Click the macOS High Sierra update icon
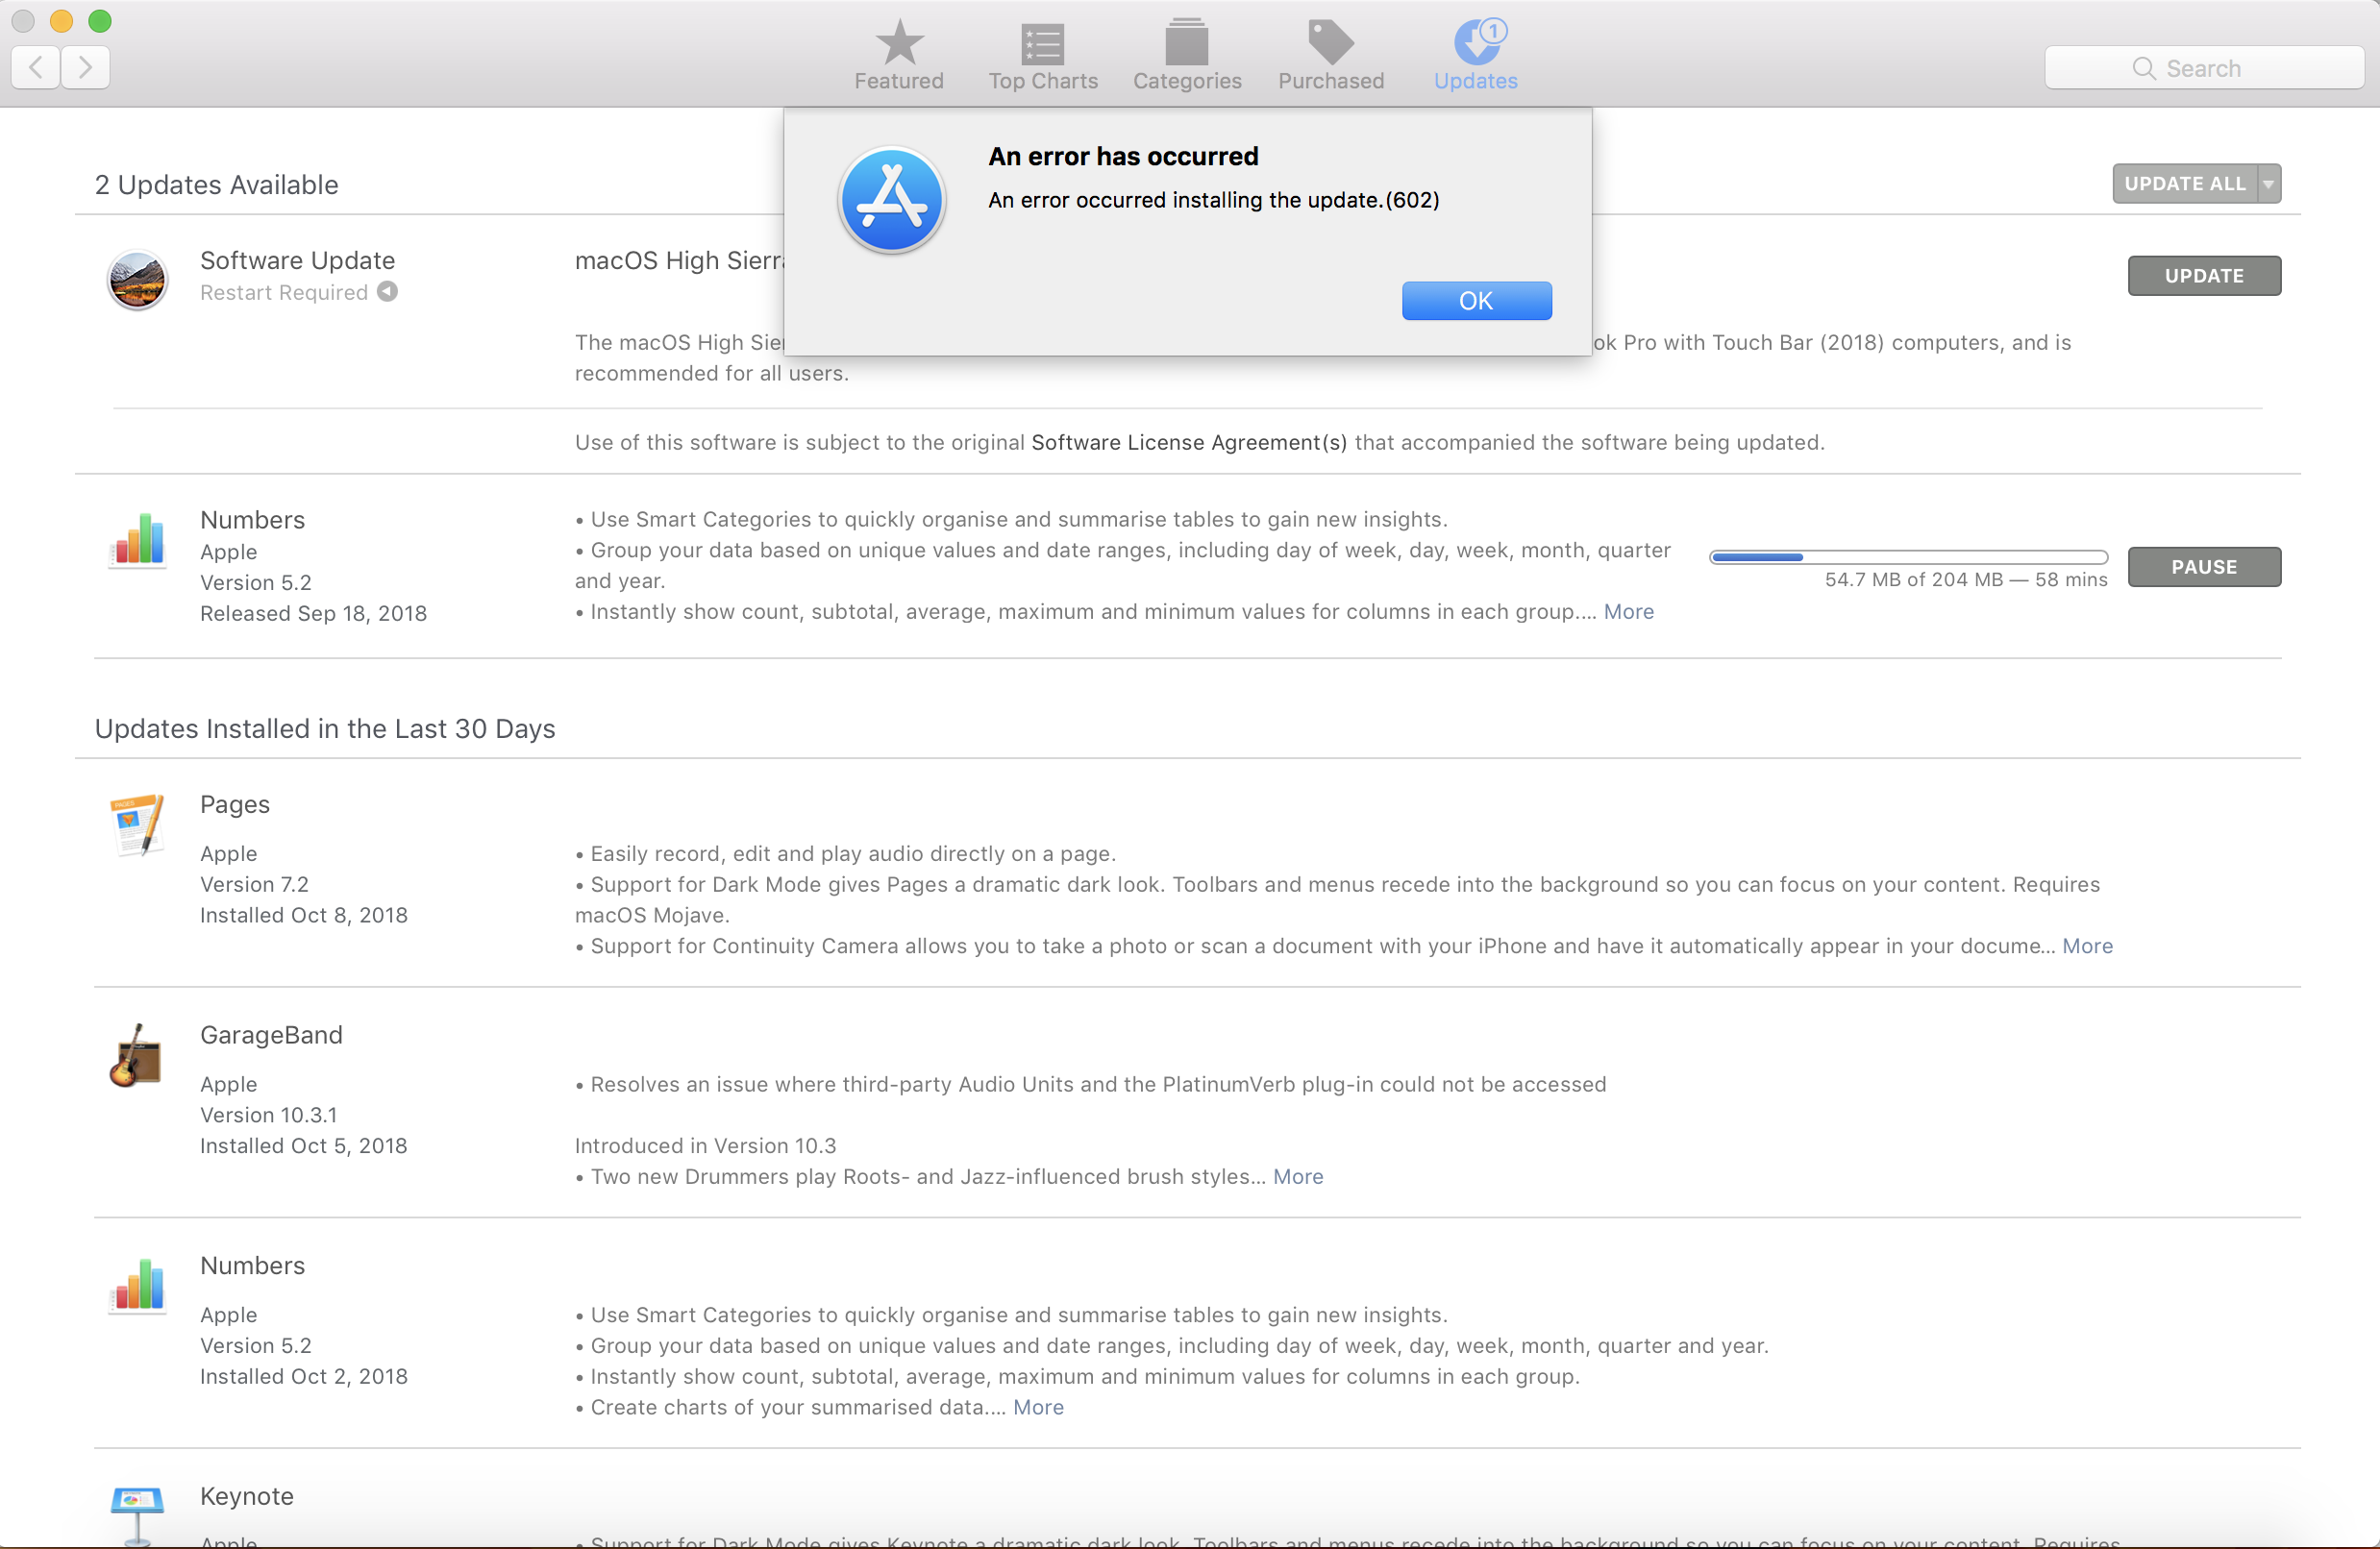The height and width of the screenshot is (1549, 2380). (137, 279)
